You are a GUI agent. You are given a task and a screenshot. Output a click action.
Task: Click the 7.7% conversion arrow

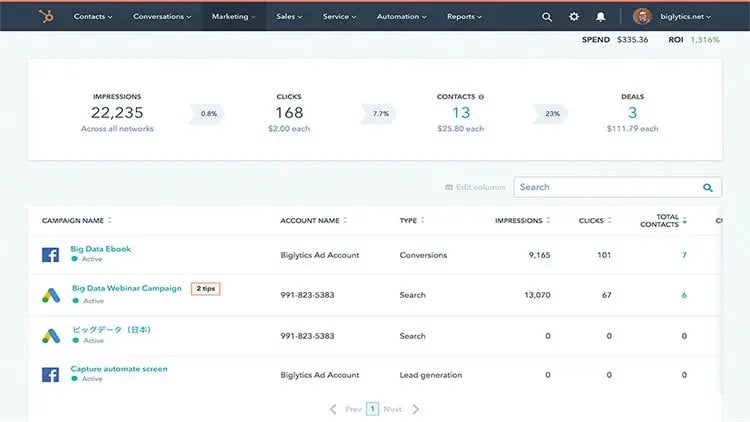pyautogui.click(x=379, y=114)
